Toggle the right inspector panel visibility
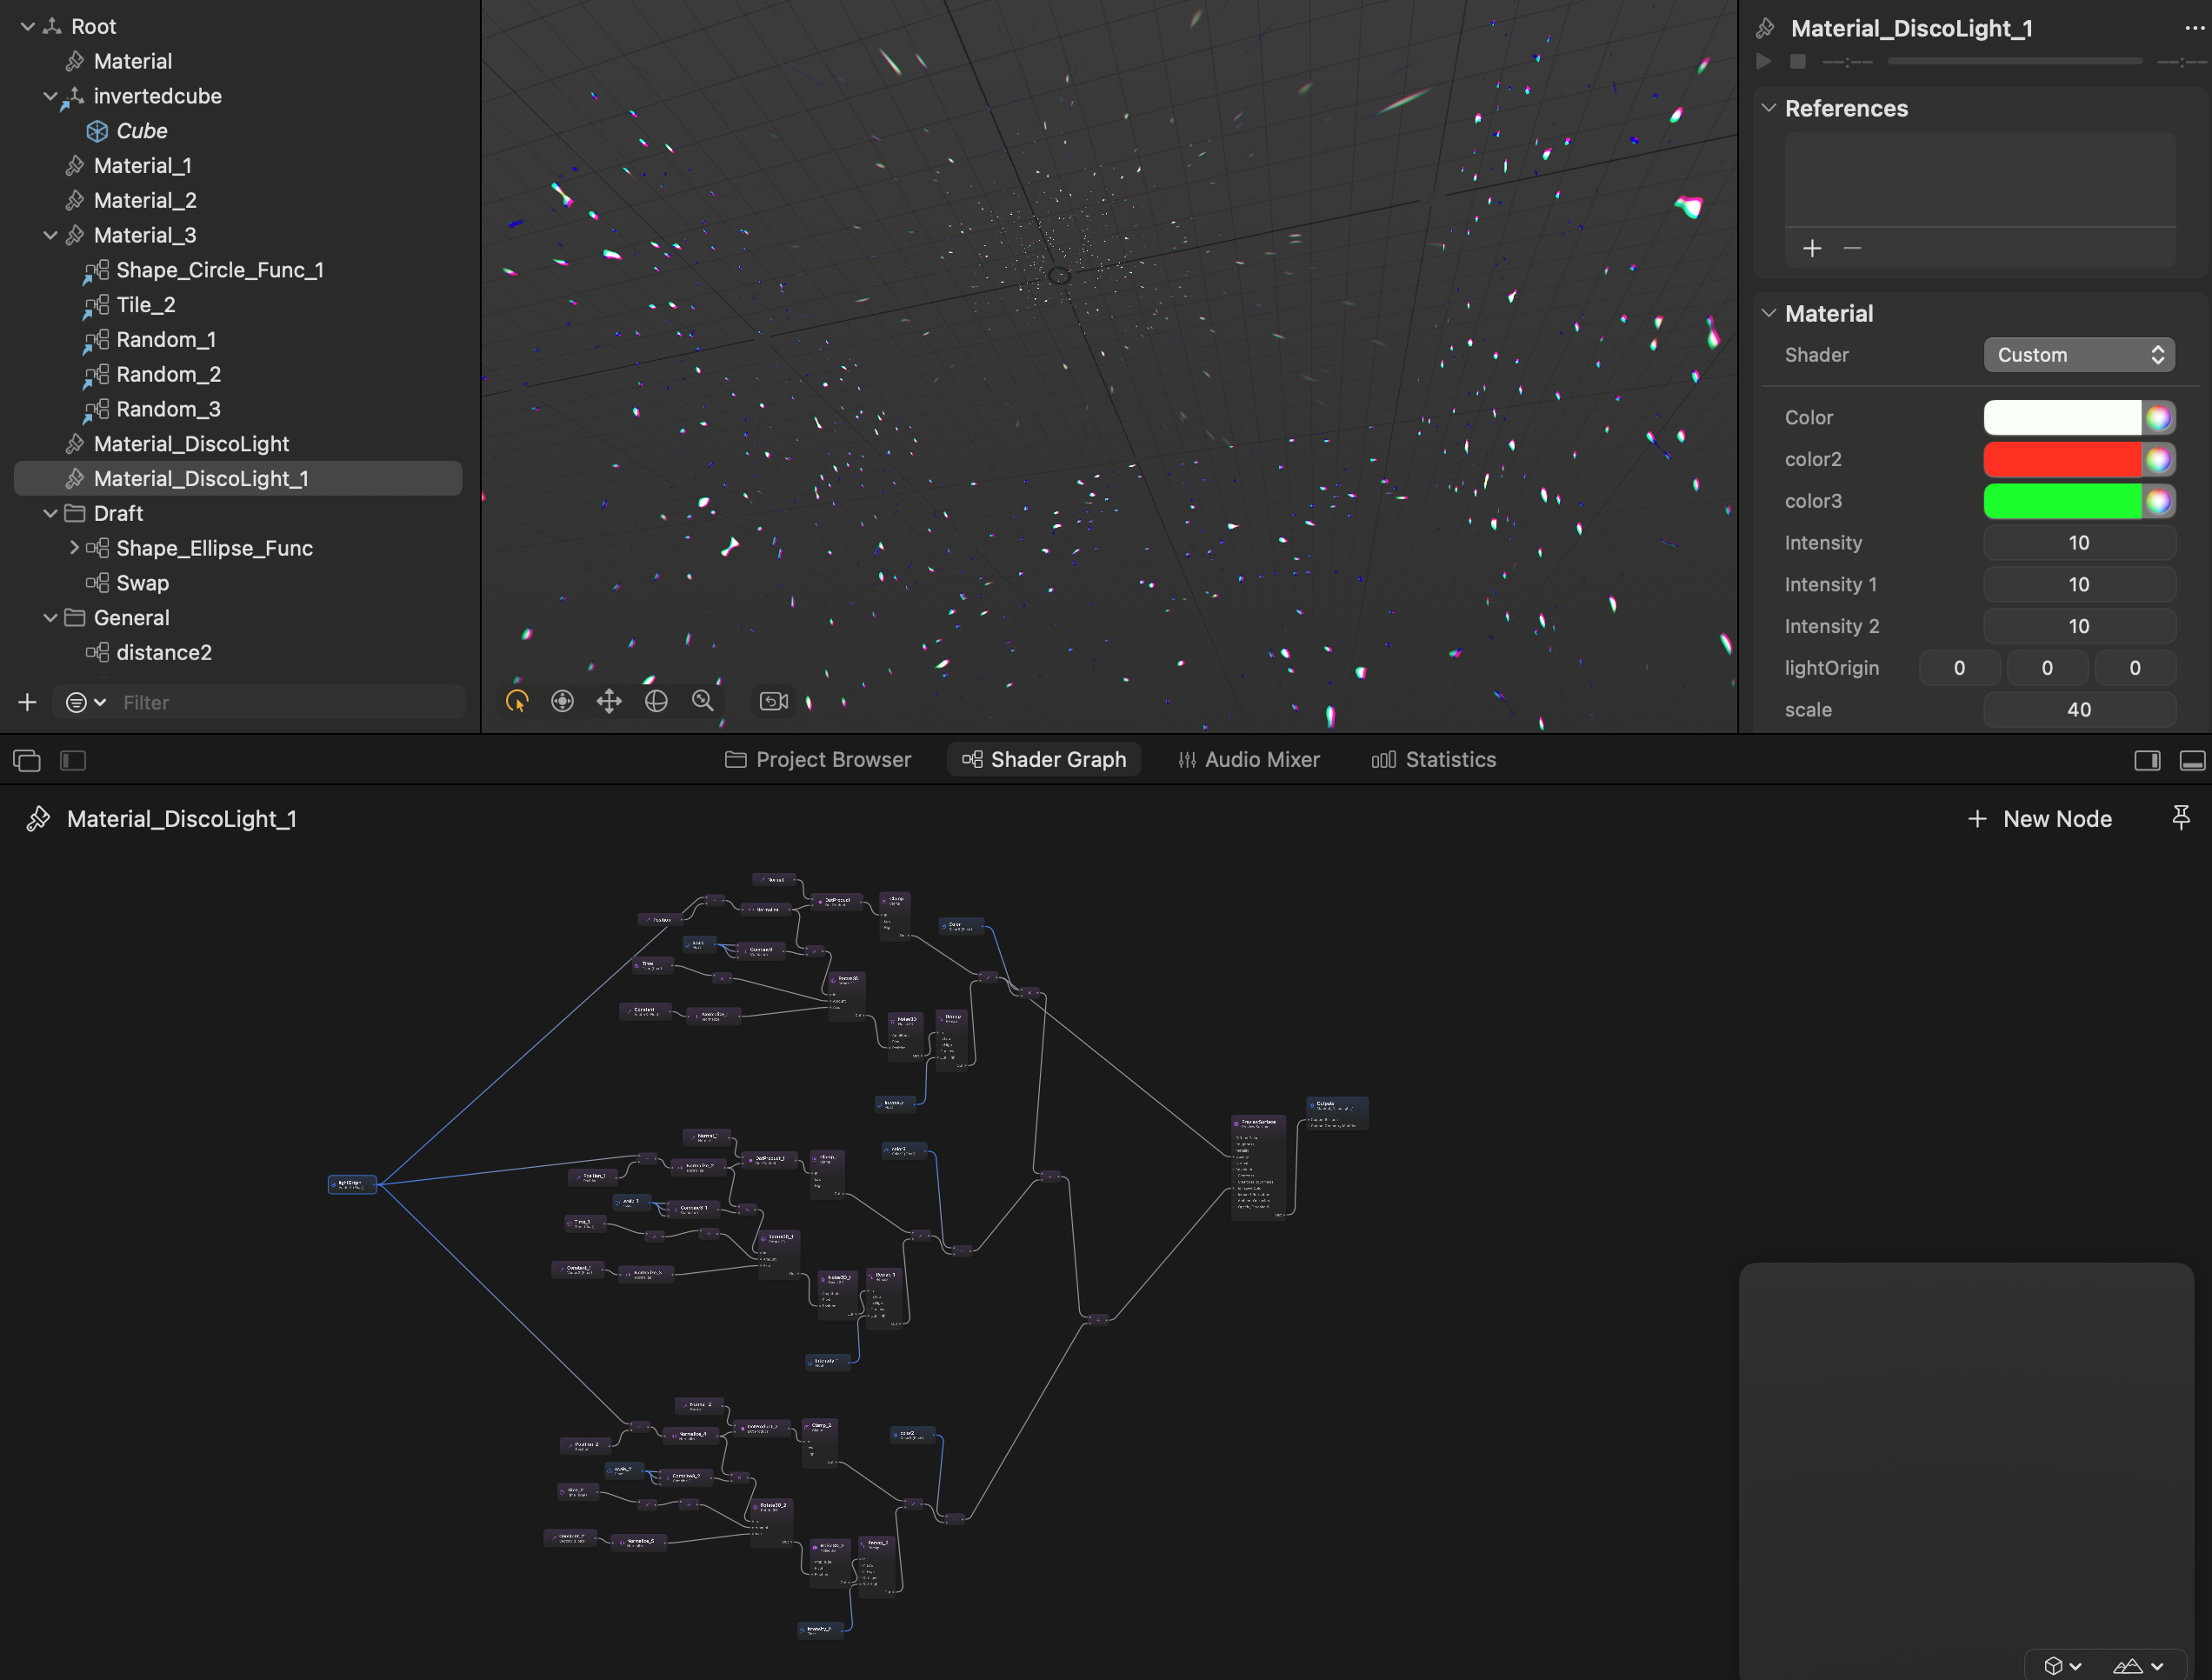The height and width of the screenshot is (1680, 2212). coord(2147,761)
